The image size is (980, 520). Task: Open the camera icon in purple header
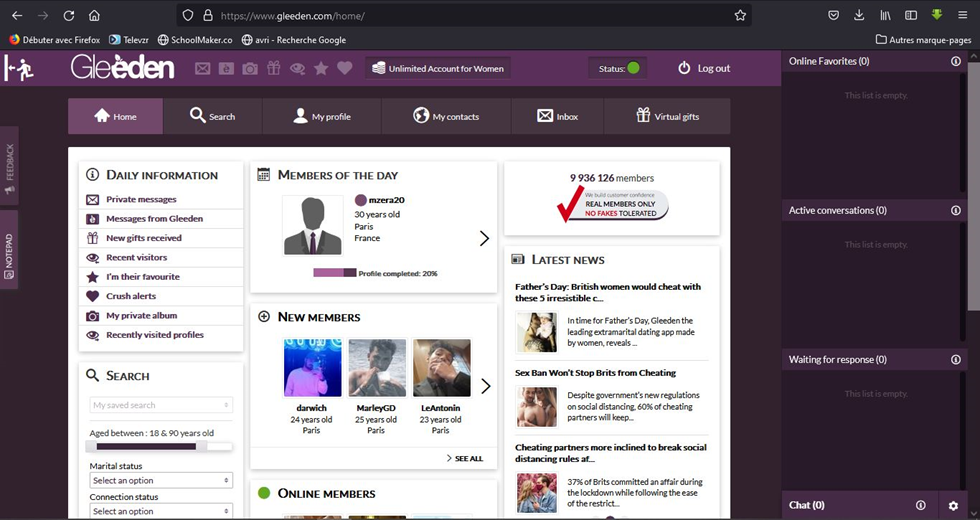250,68
